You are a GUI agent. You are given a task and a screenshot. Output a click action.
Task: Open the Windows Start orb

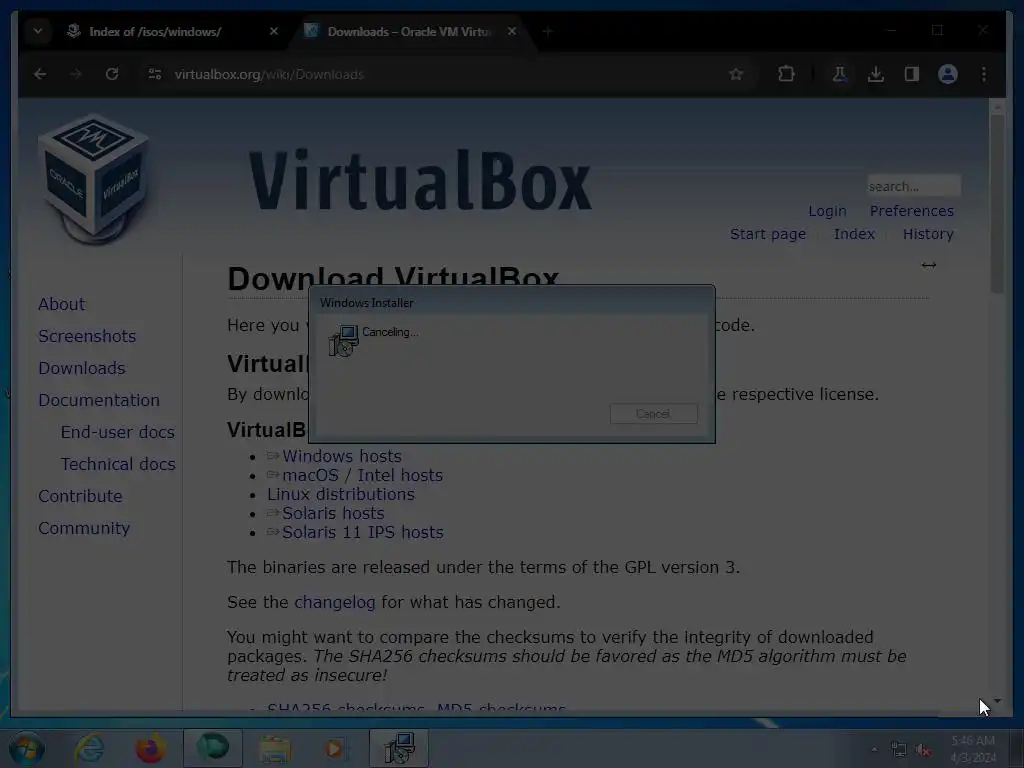pos(26,748)
